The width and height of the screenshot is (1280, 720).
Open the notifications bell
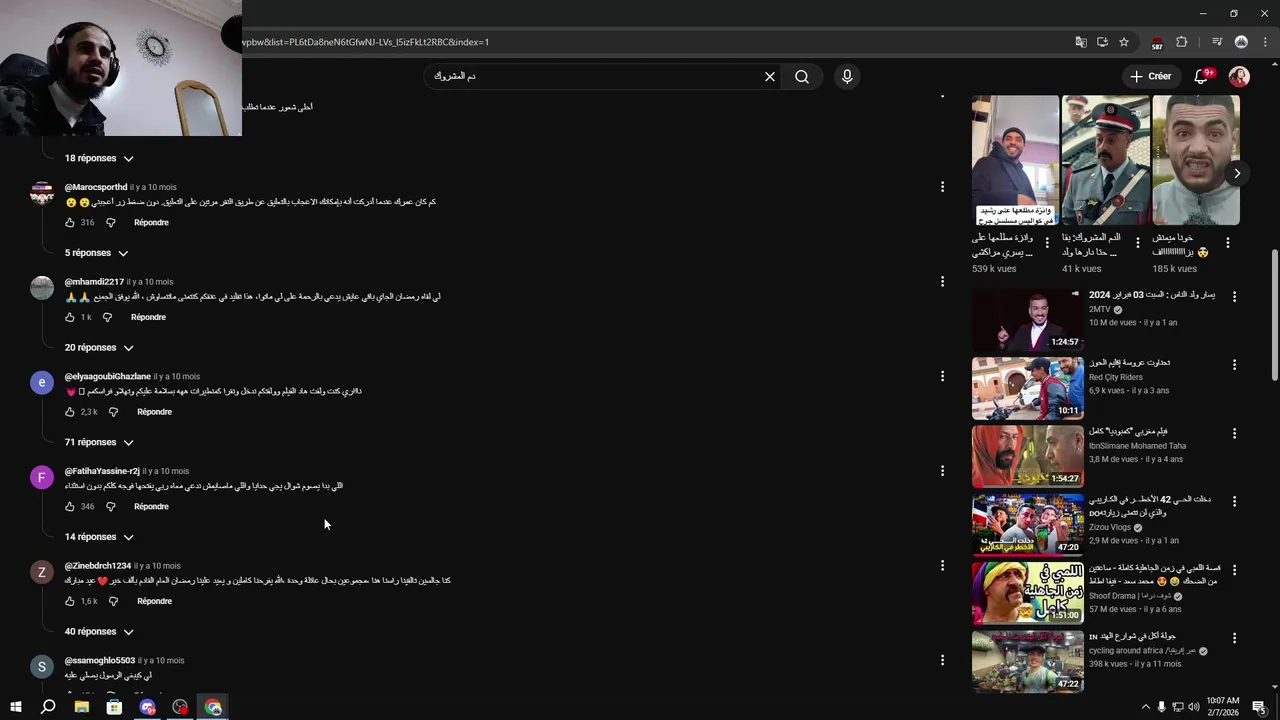[1202, 77]
